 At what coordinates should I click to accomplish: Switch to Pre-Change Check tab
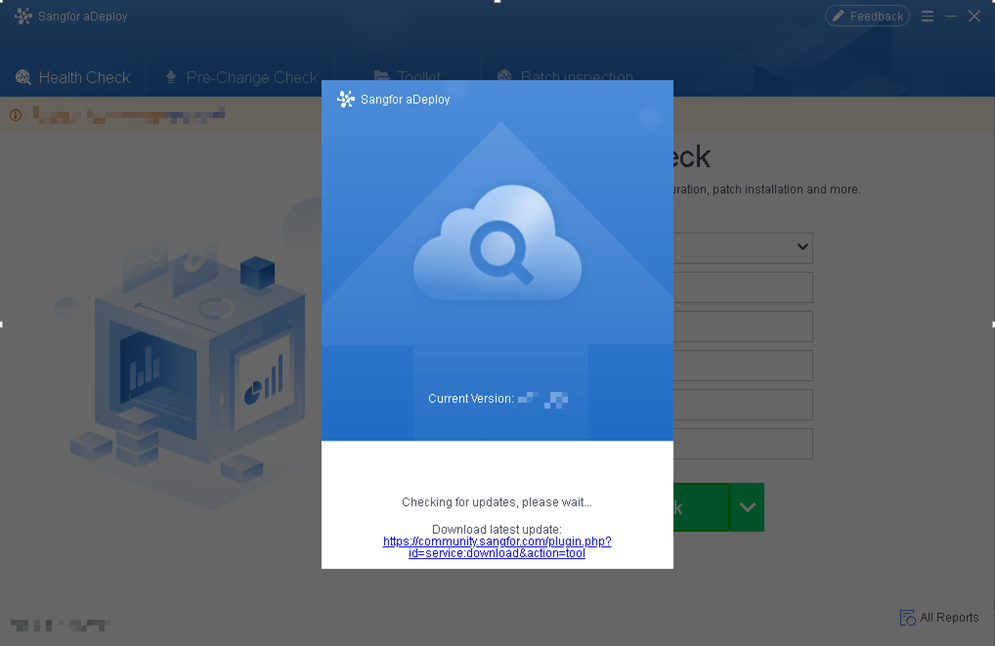[242, 77]
